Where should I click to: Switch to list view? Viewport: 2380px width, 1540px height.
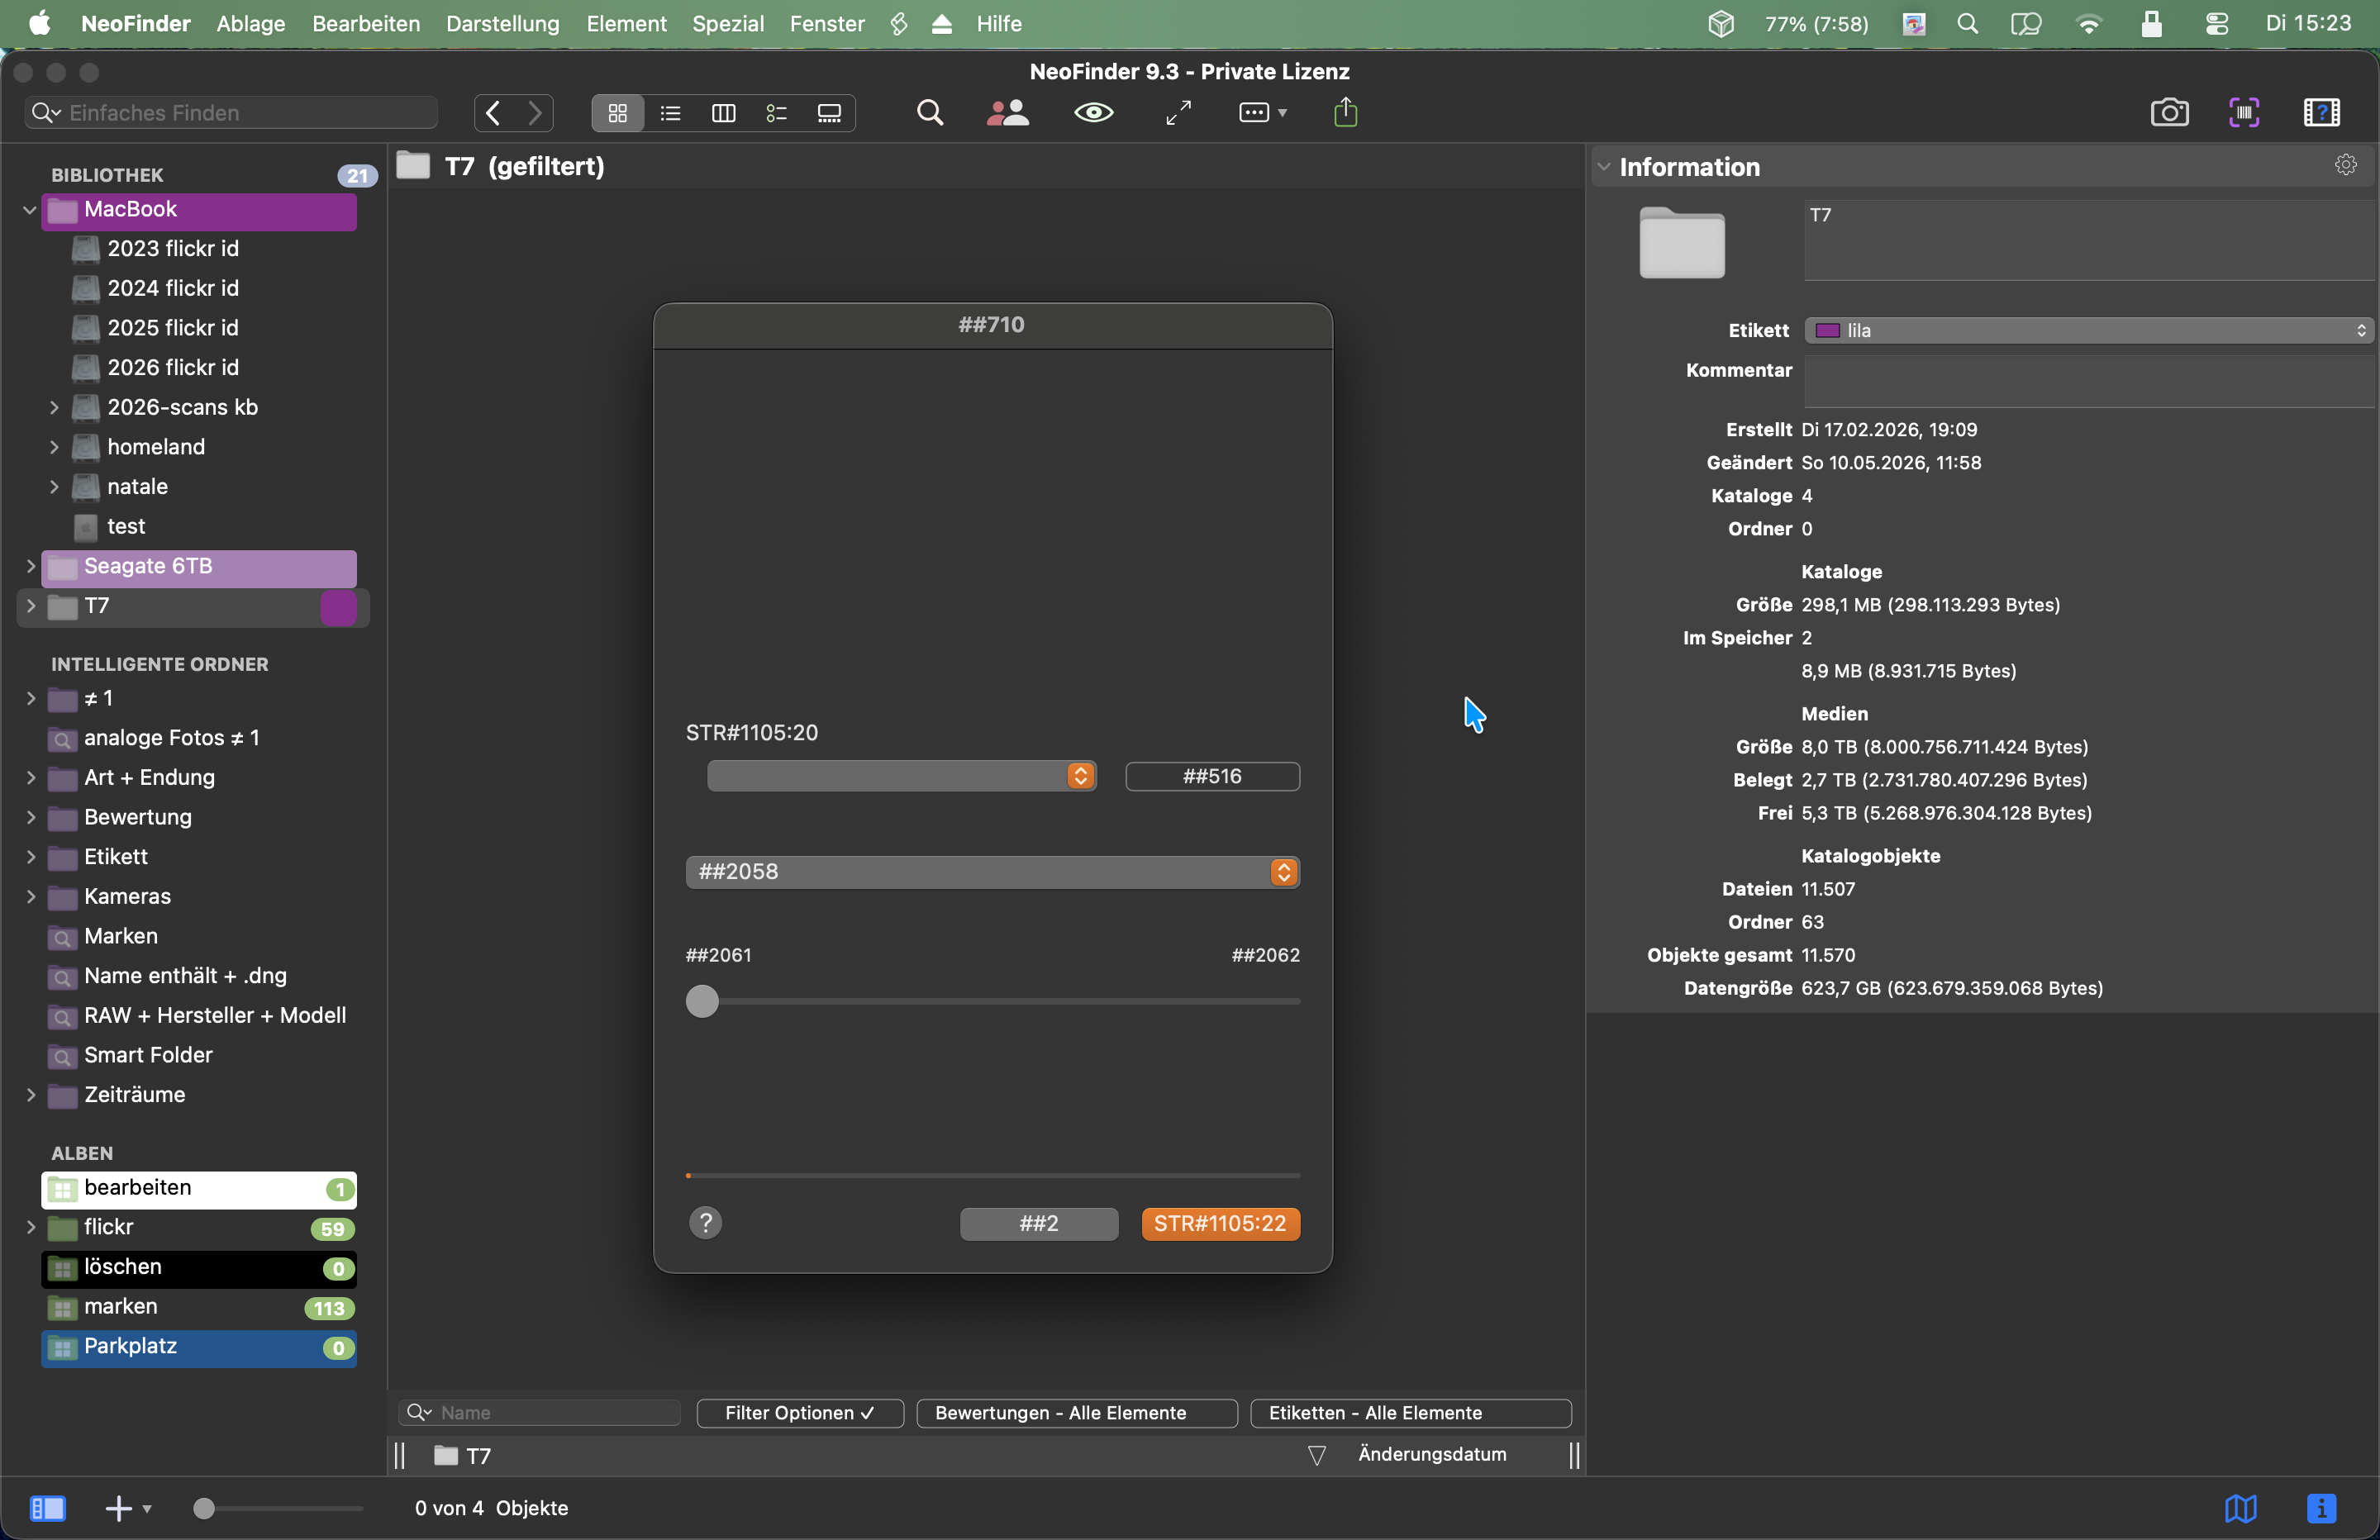pos(671,113)
